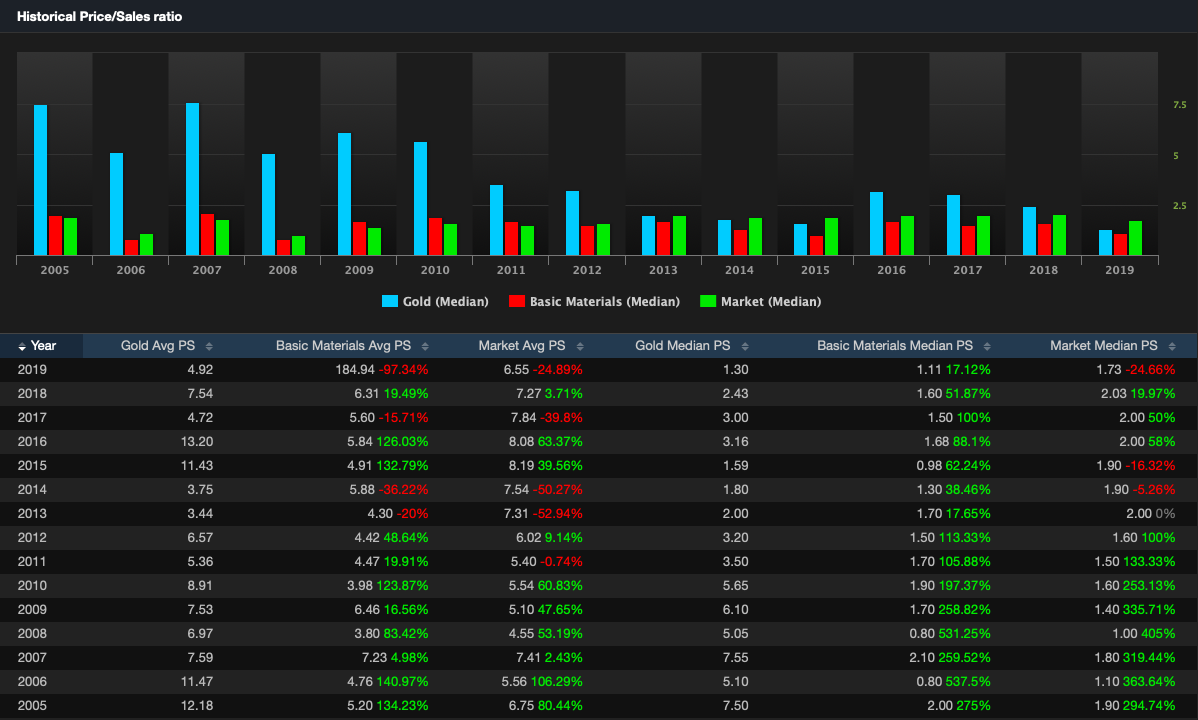The width and height of the screenshot is (1198, 720).
Task: Sort by the Gold Median PS header text
Action: pyautogui.click(x=682, y=345)
